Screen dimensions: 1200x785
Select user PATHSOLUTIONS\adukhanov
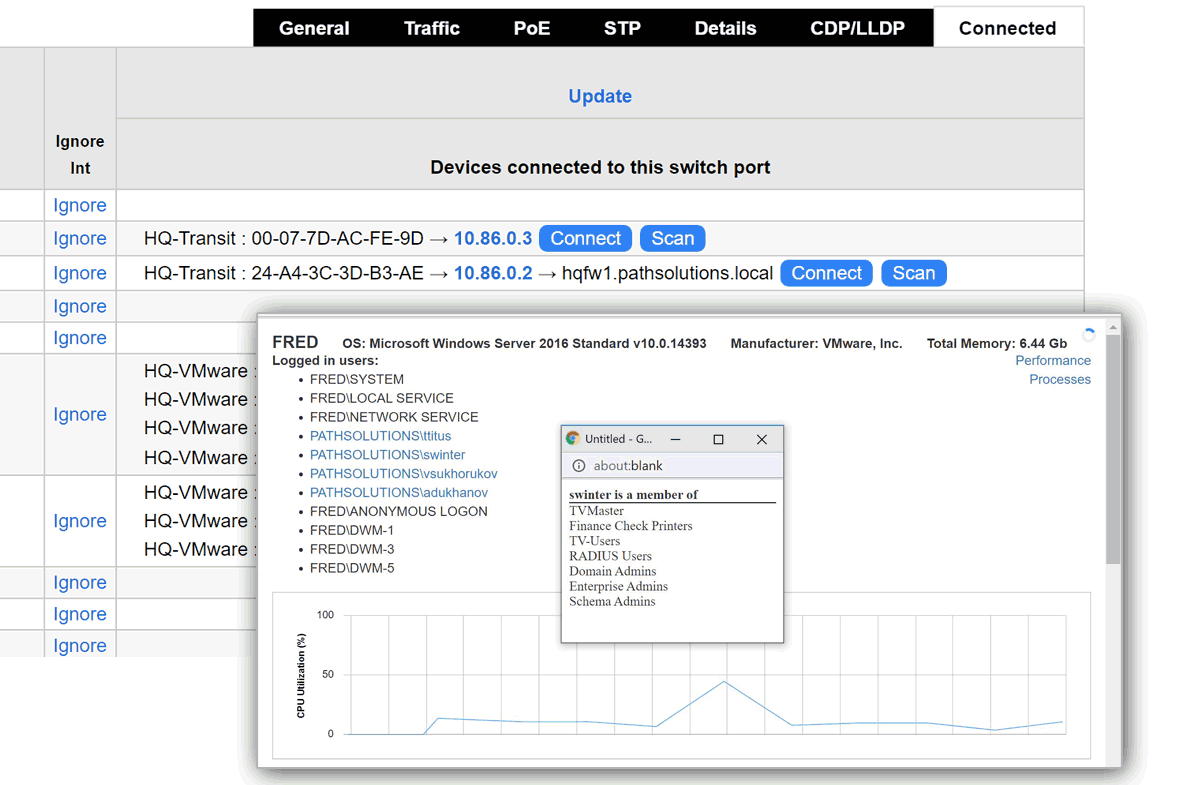(398, 493)
